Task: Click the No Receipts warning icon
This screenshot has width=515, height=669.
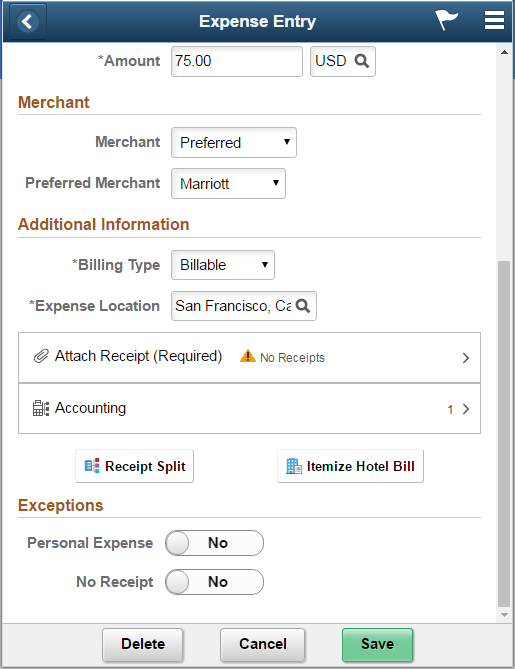Action: pos(247,356)
